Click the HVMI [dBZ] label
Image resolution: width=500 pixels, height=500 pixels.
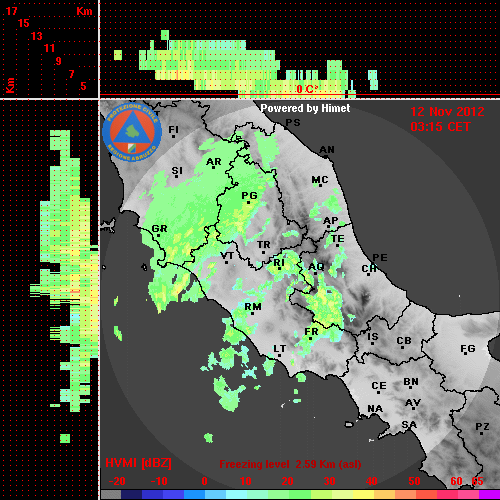138,463
